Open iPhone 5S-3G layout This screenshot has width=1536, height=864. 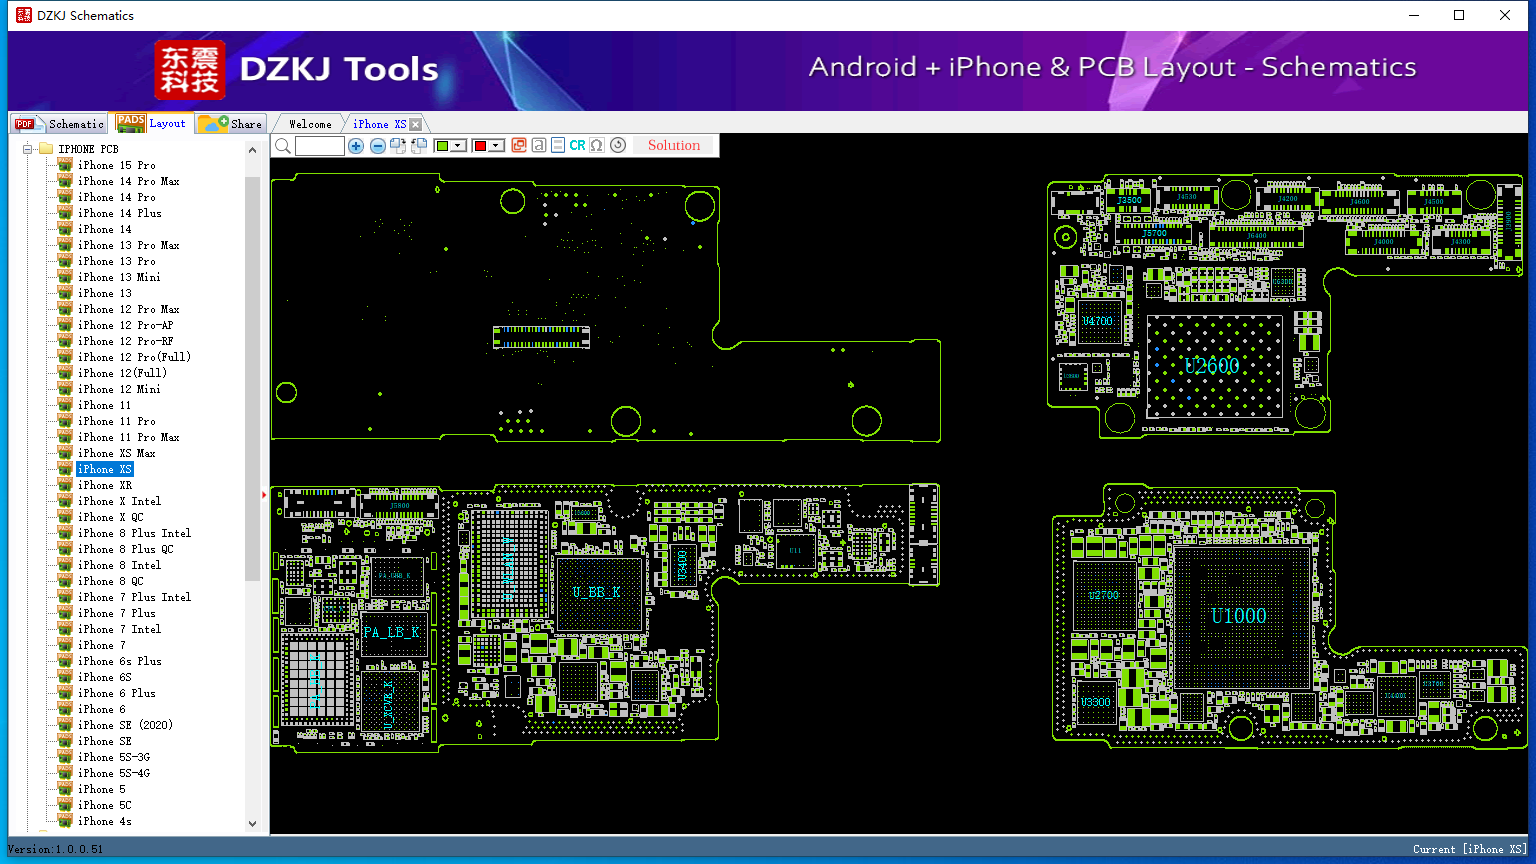pyautogui.click(x=113, y=757)
